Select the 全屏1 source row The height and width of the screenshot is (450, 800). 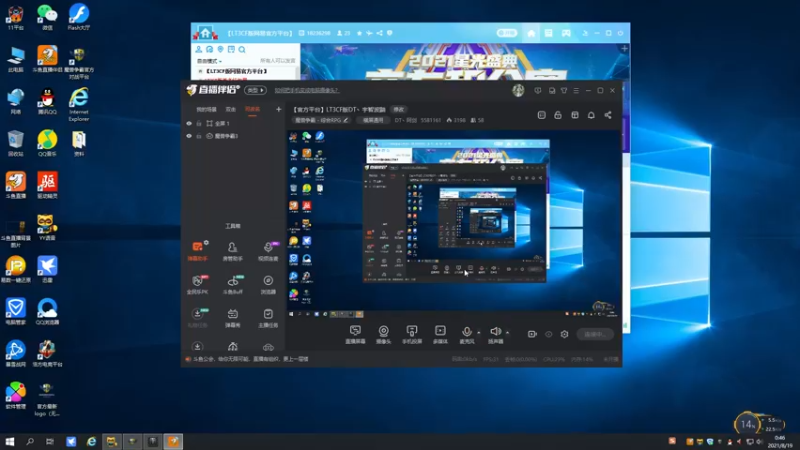point(234,123)
